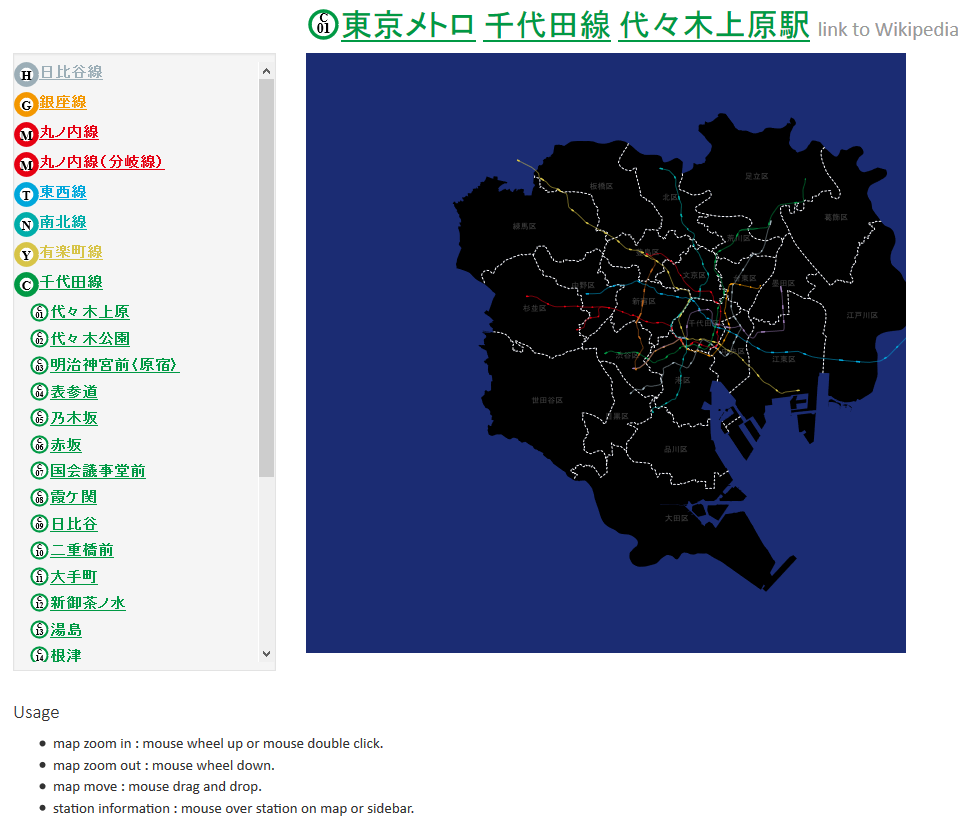Click the C12 station number icon
The image size is (964, 825).
tap(39, 603)
